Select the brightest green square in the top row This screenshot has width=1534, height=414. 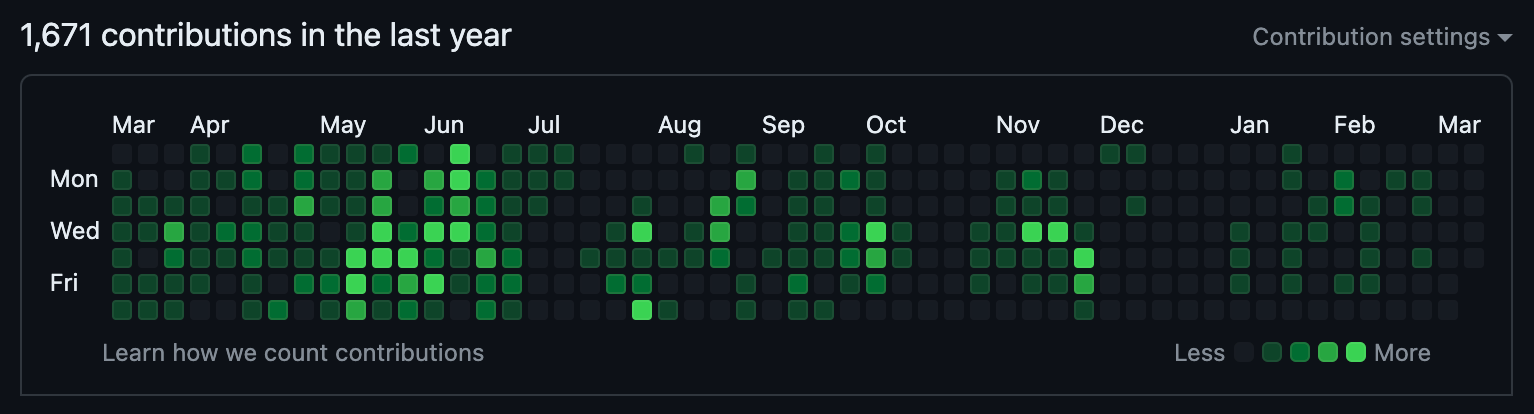[460, 153]
